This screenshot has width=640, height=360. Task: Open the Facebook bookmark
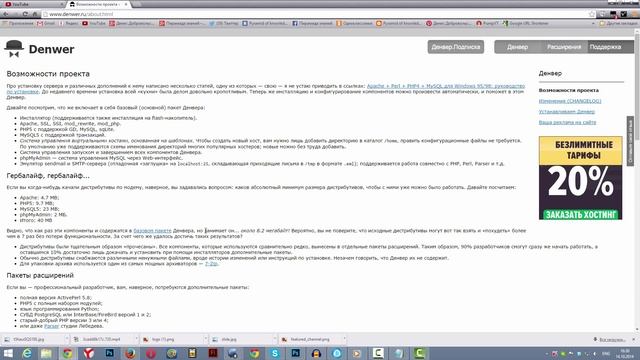pos(312,24)
